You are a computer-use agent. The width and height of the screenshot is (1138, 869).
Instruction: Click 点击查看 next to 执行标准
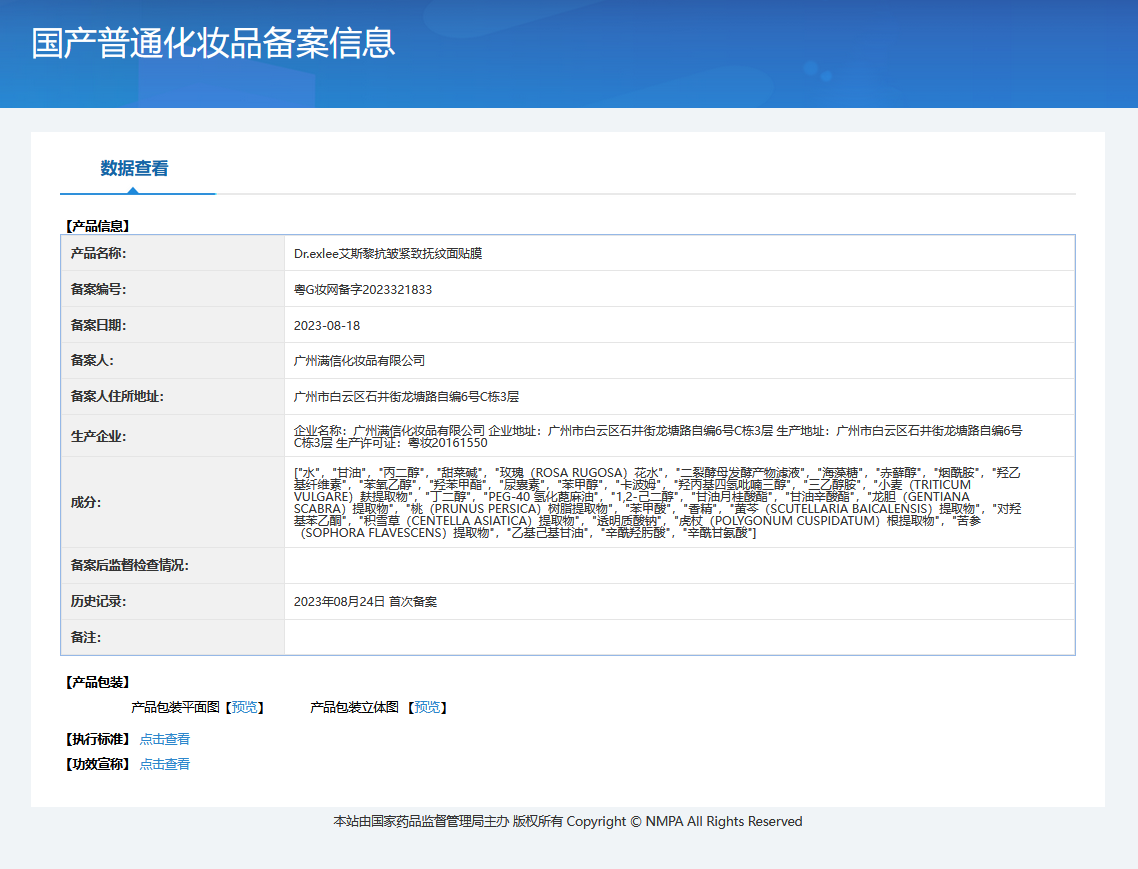pyautogui.click(x=165, y=739)
